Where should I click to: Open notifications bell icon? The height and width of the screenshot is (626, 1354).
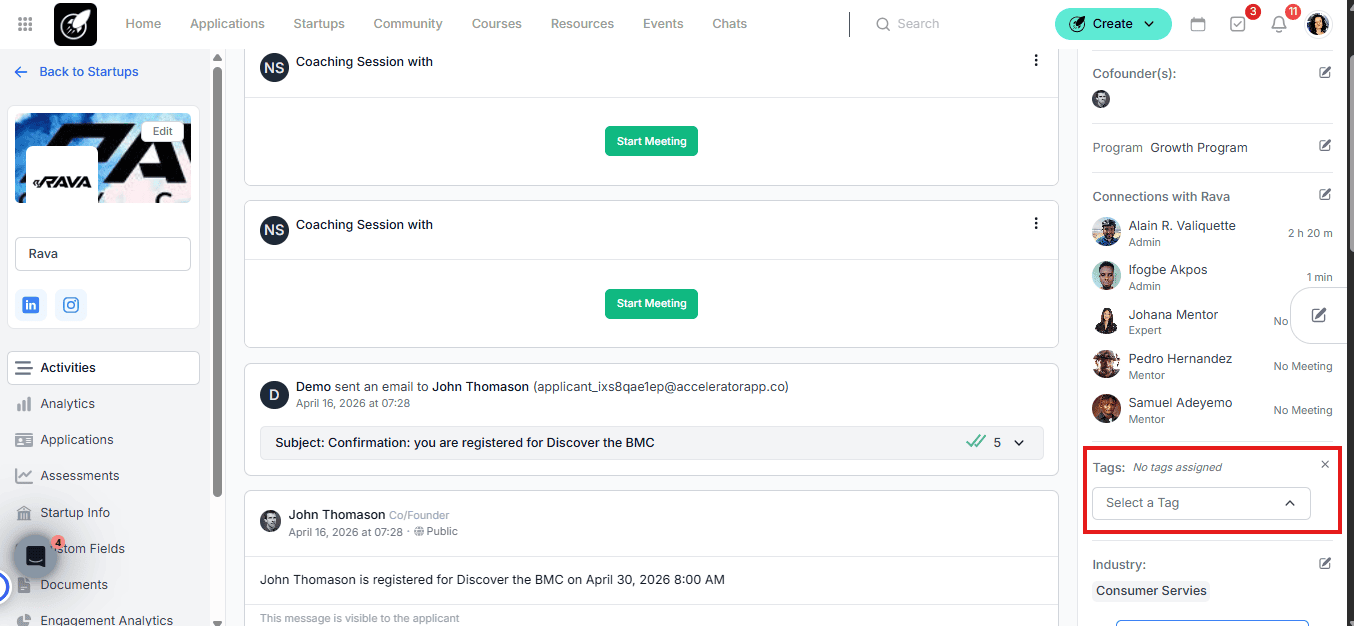1279,24
